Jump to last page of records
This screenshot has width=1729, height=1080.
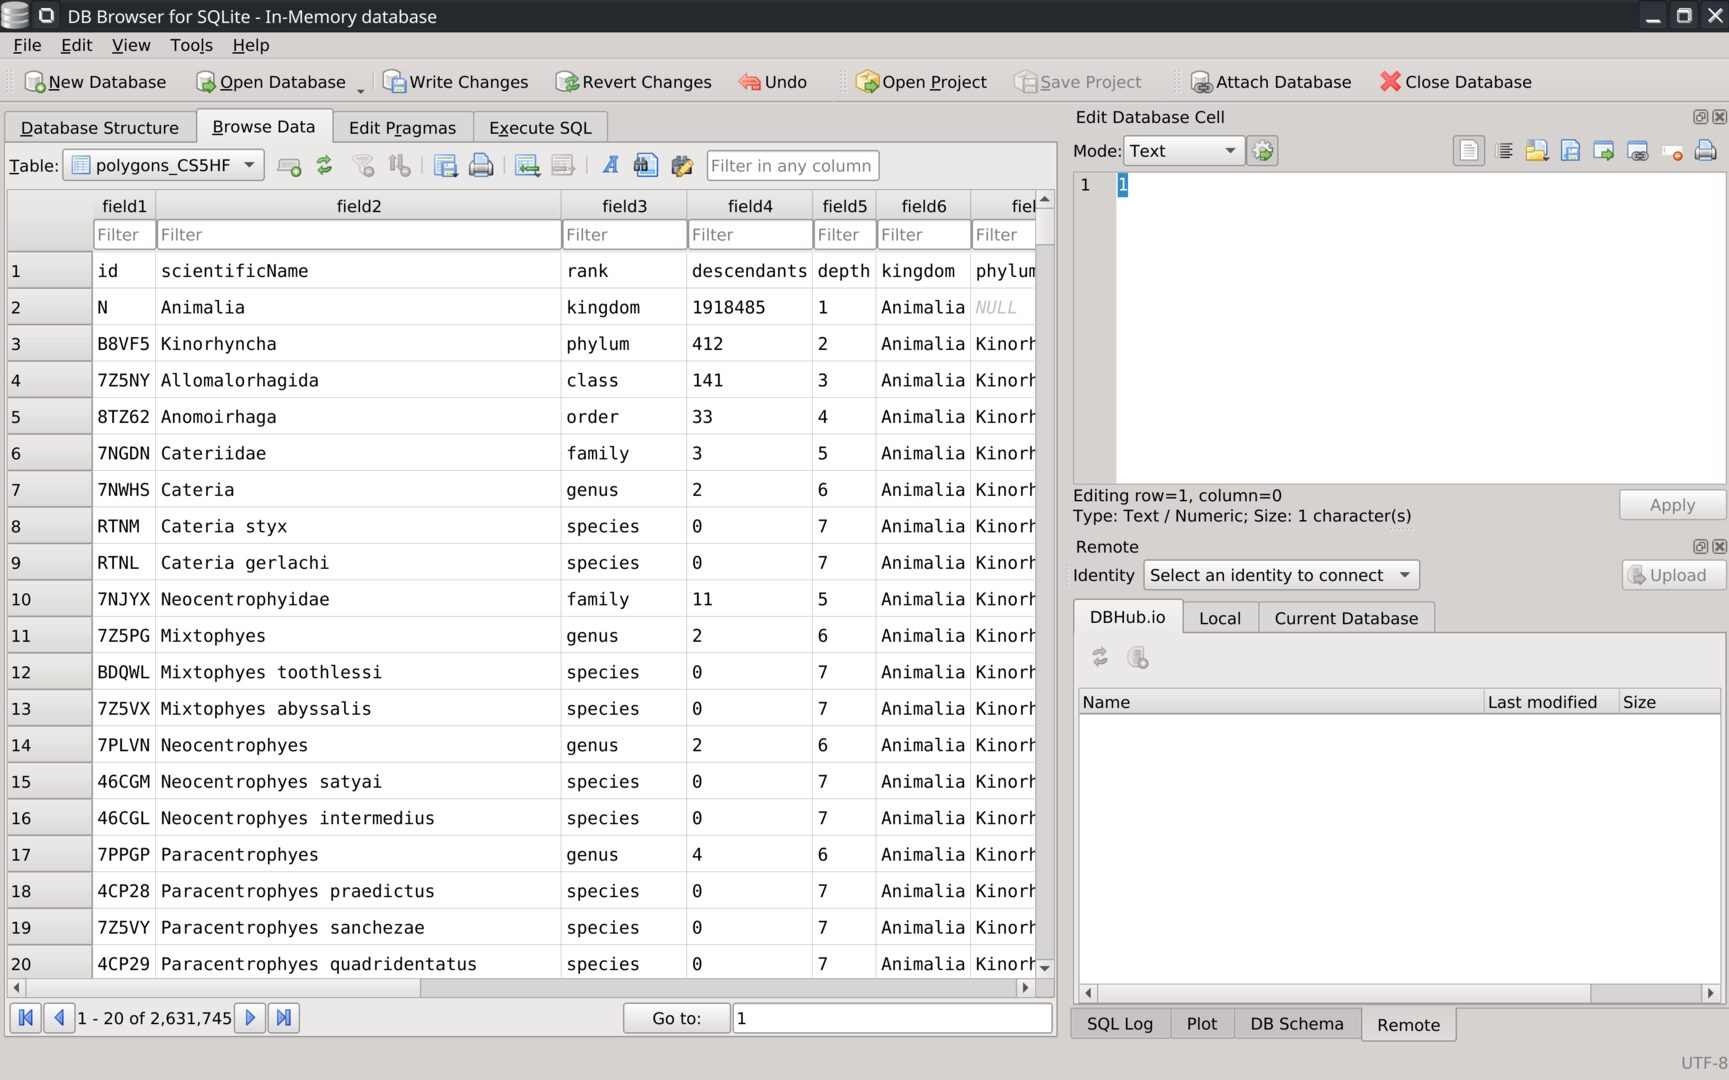point(284,1018)
